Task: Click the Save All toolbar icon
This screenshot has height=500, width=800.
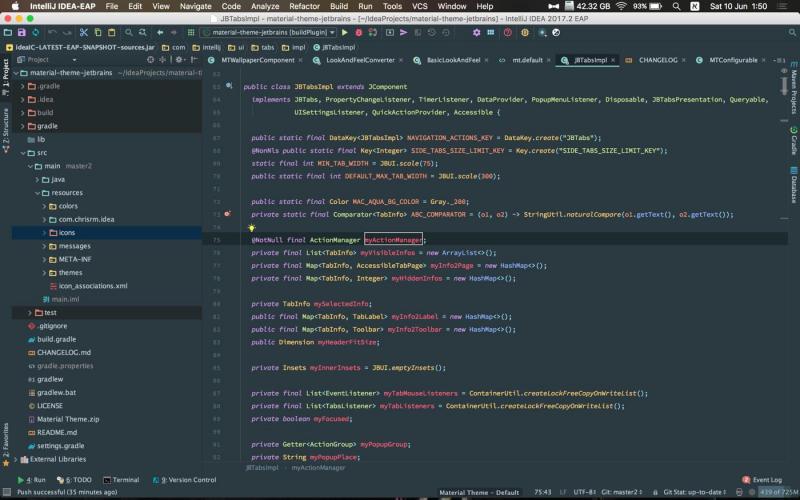Action: (21, 32)
